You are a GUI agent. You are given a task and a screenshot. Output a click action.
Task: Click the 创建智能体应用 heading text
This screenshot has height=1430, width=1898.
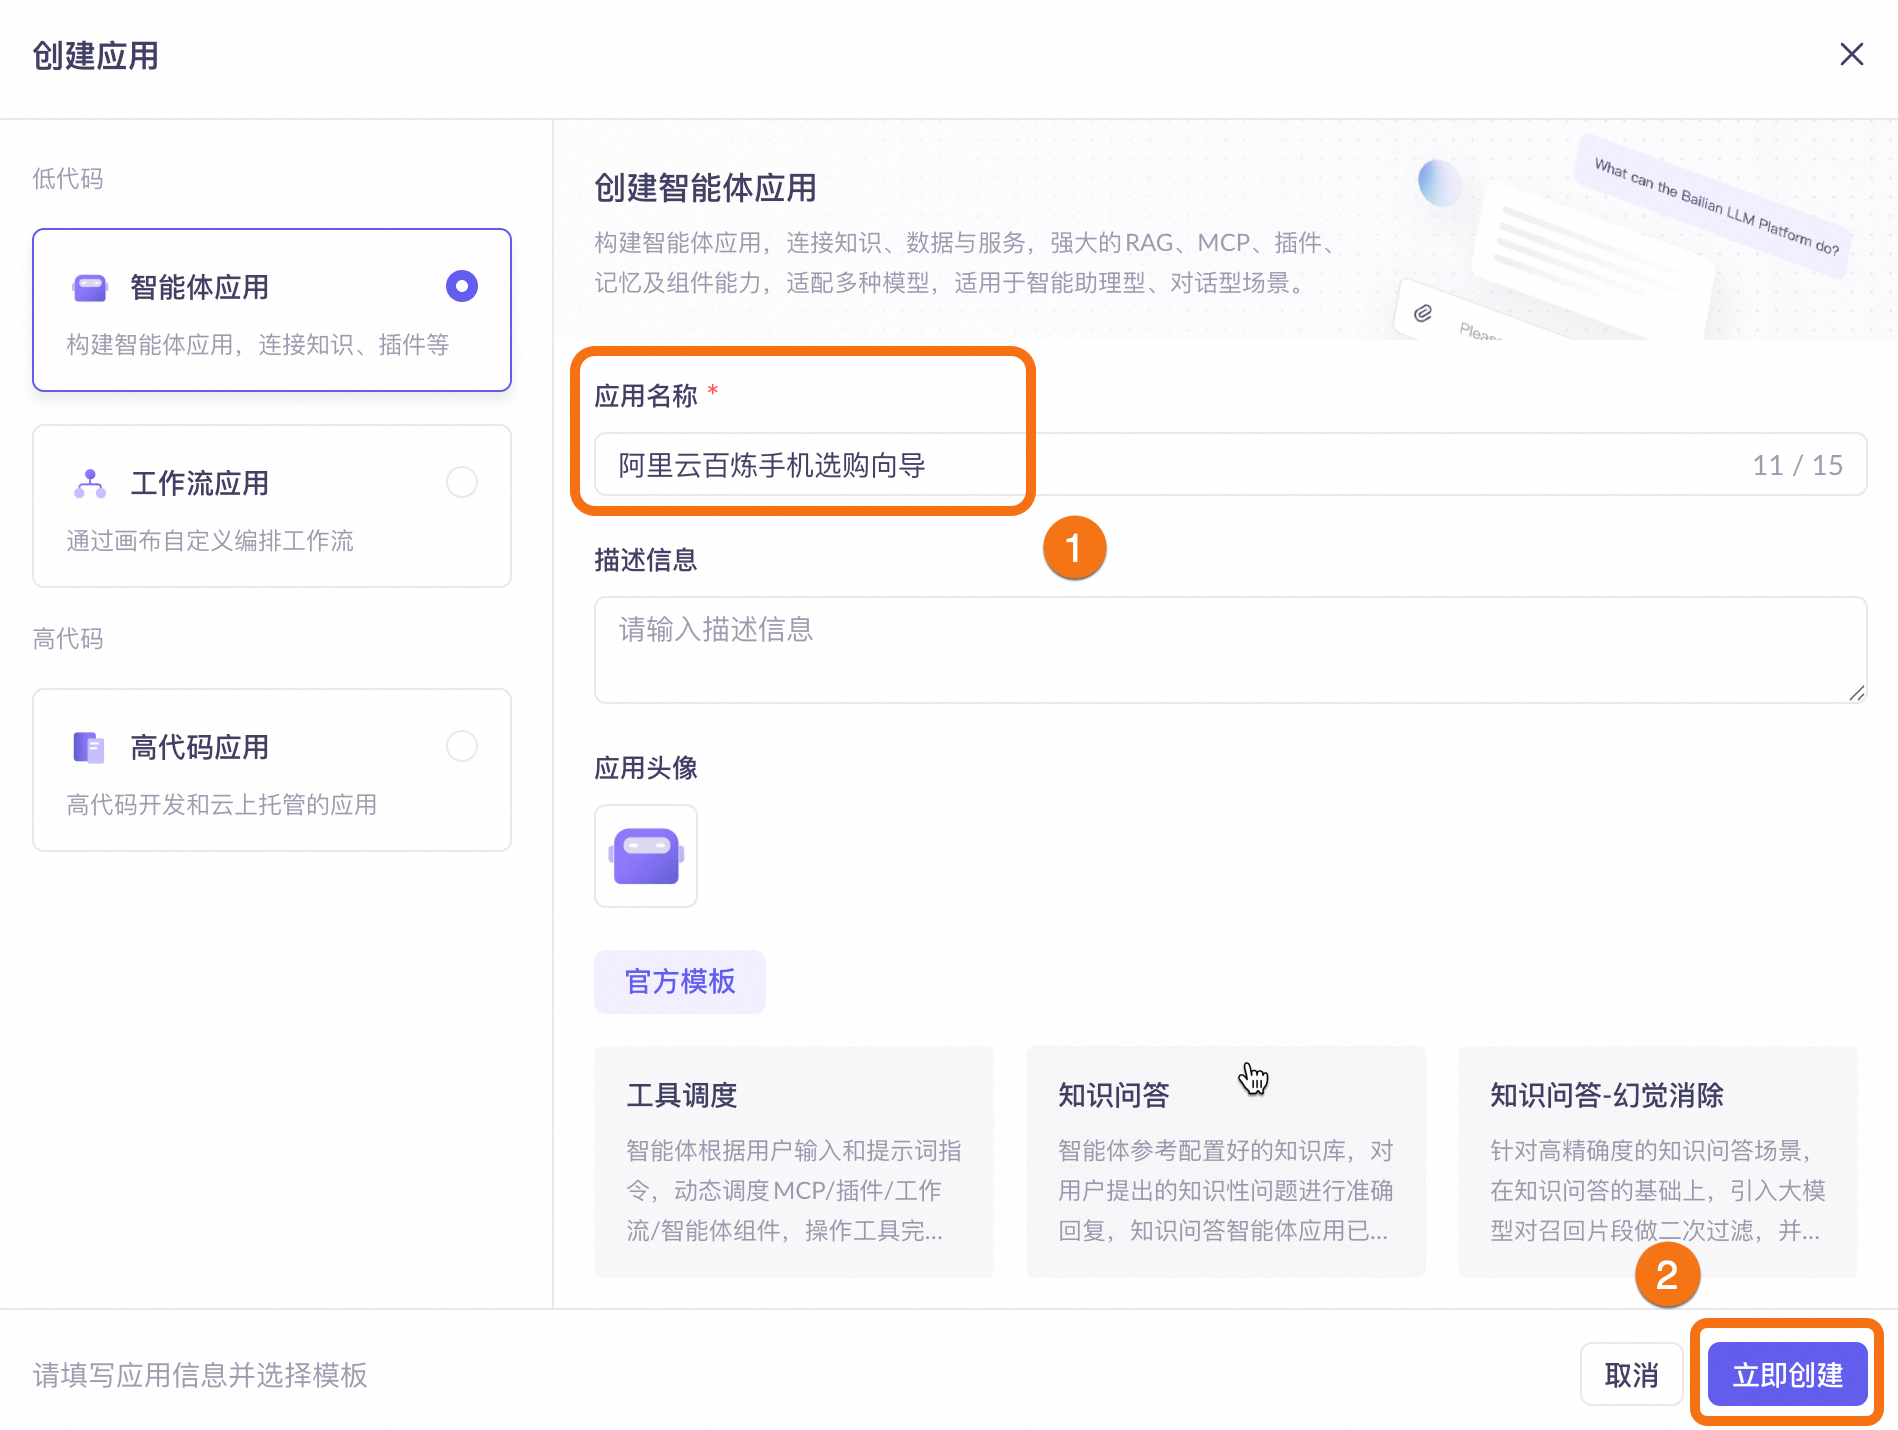coord(705,187)
